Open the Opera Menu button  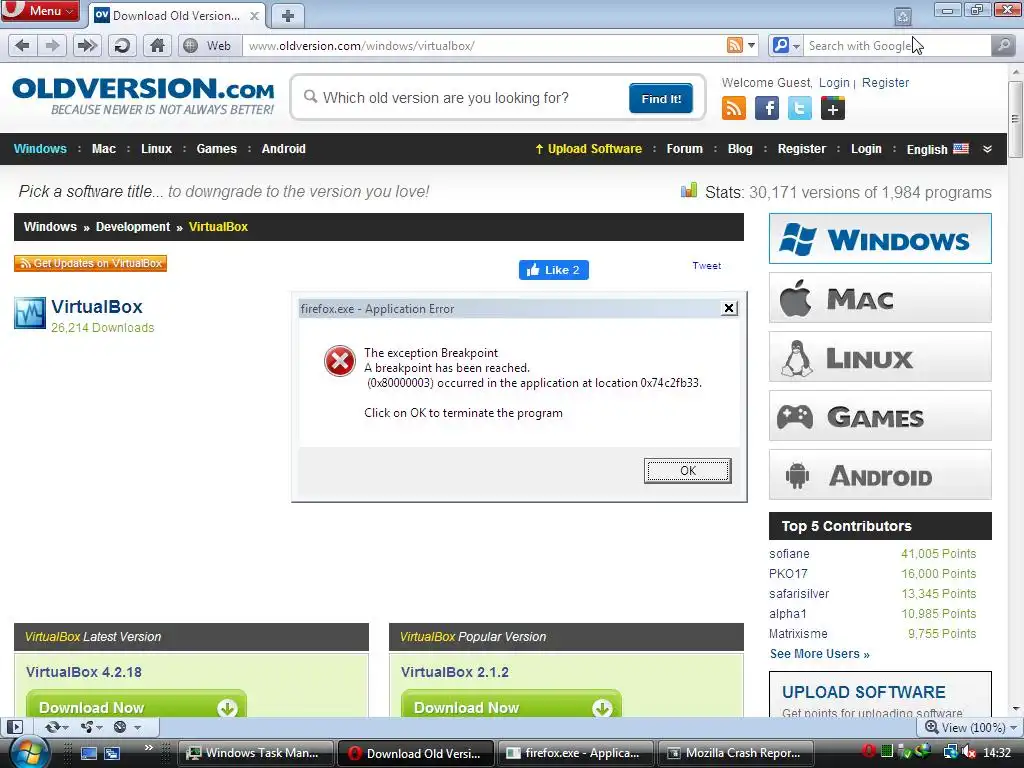tap(40, 10)
